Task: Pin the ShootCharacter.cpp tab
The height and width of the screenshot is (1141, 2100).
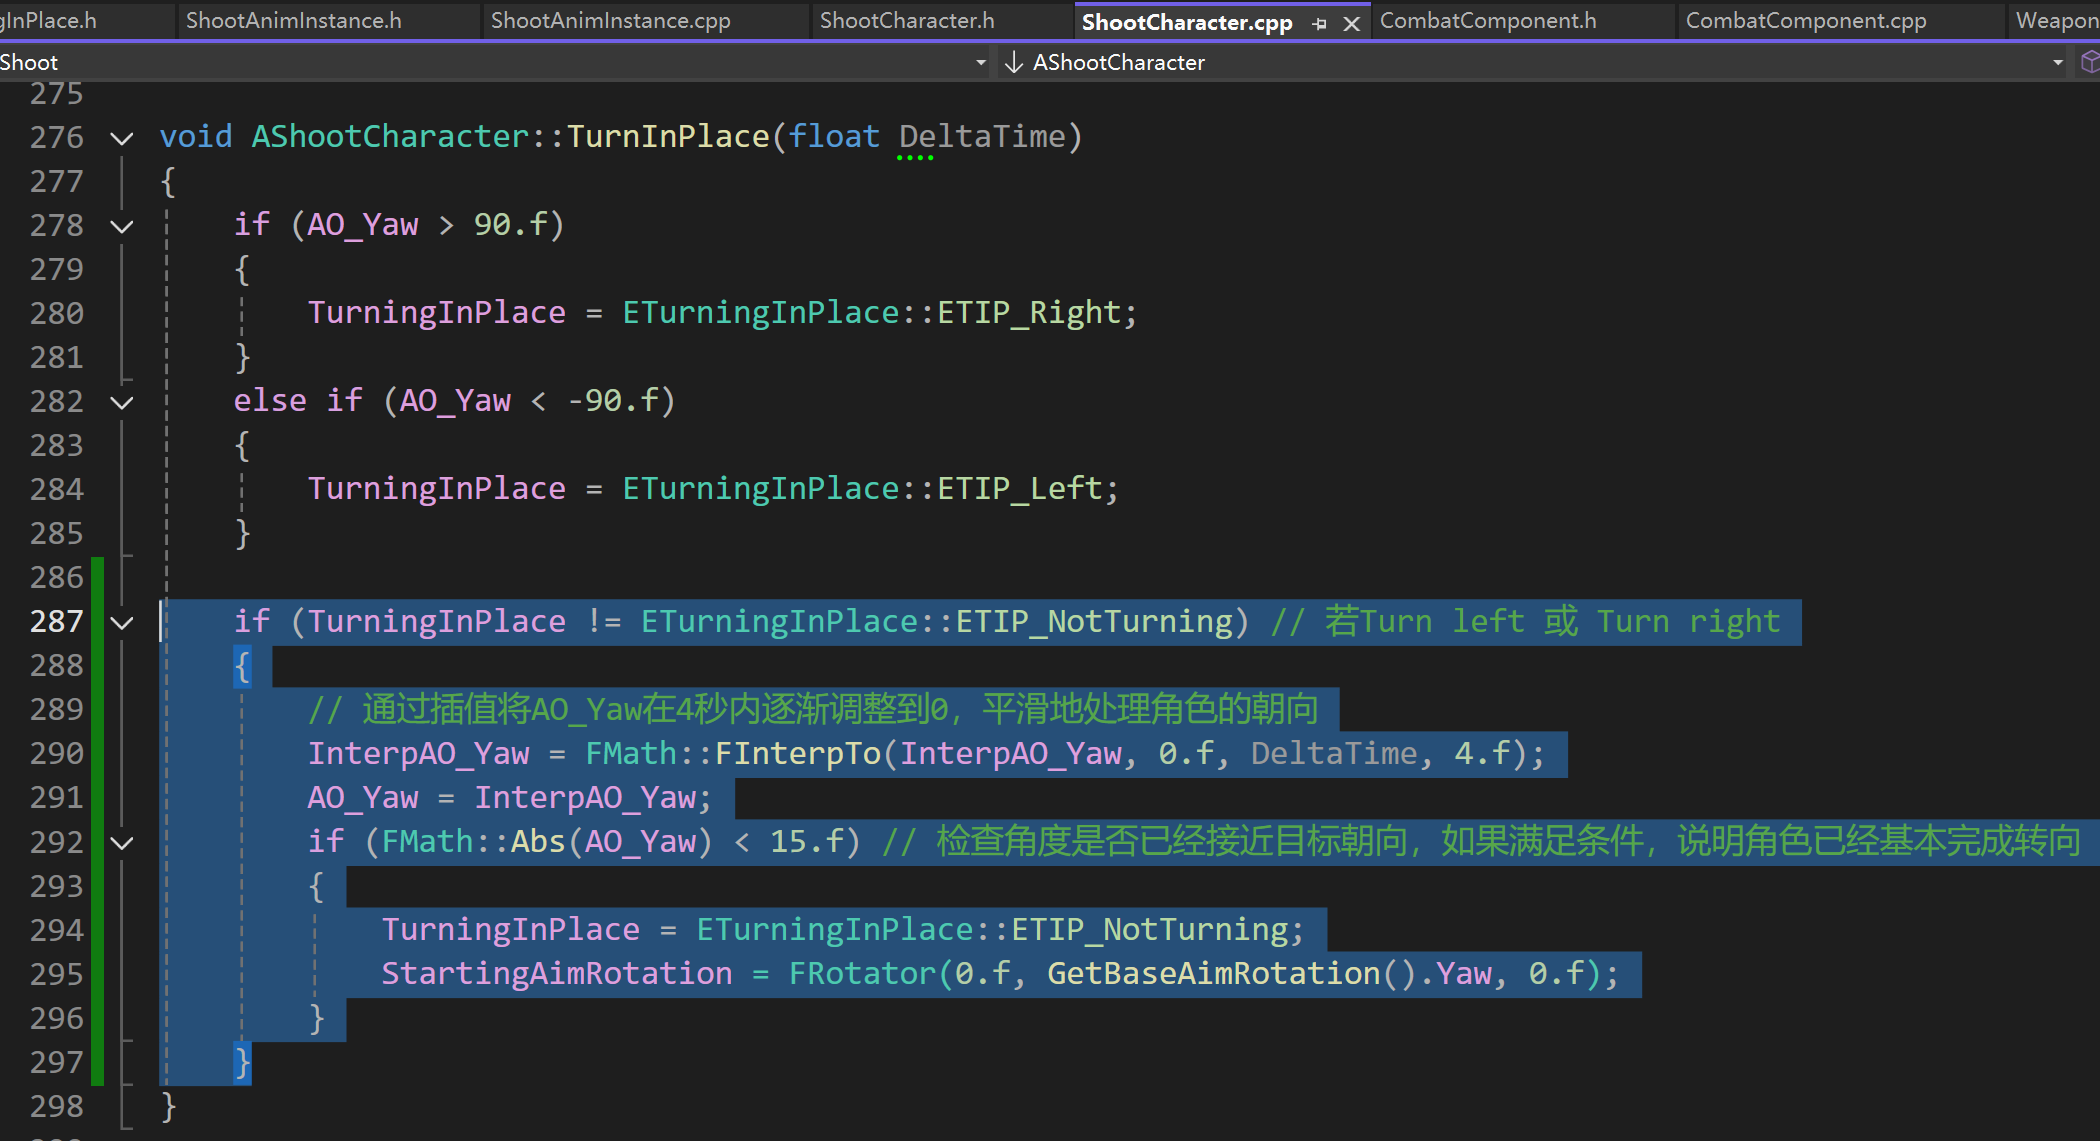Action: pos(1319,23)
